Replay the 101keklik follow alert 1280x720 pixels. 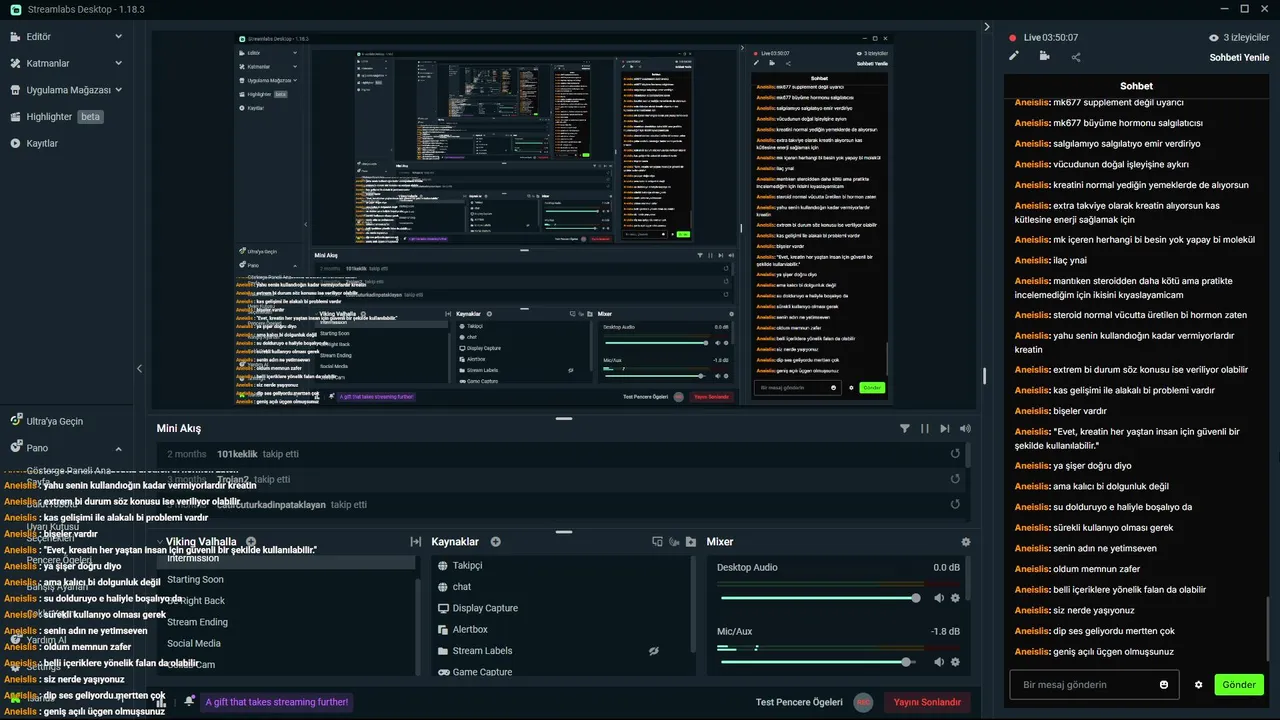[955, 454]
